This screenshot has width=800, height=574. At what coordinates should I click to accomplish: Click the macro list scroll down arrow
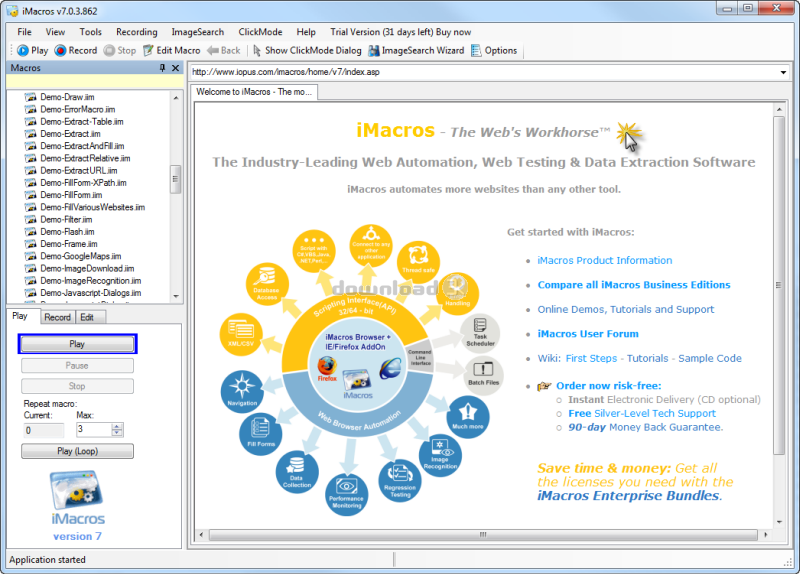pyautogui.click(x=176, y=296)
